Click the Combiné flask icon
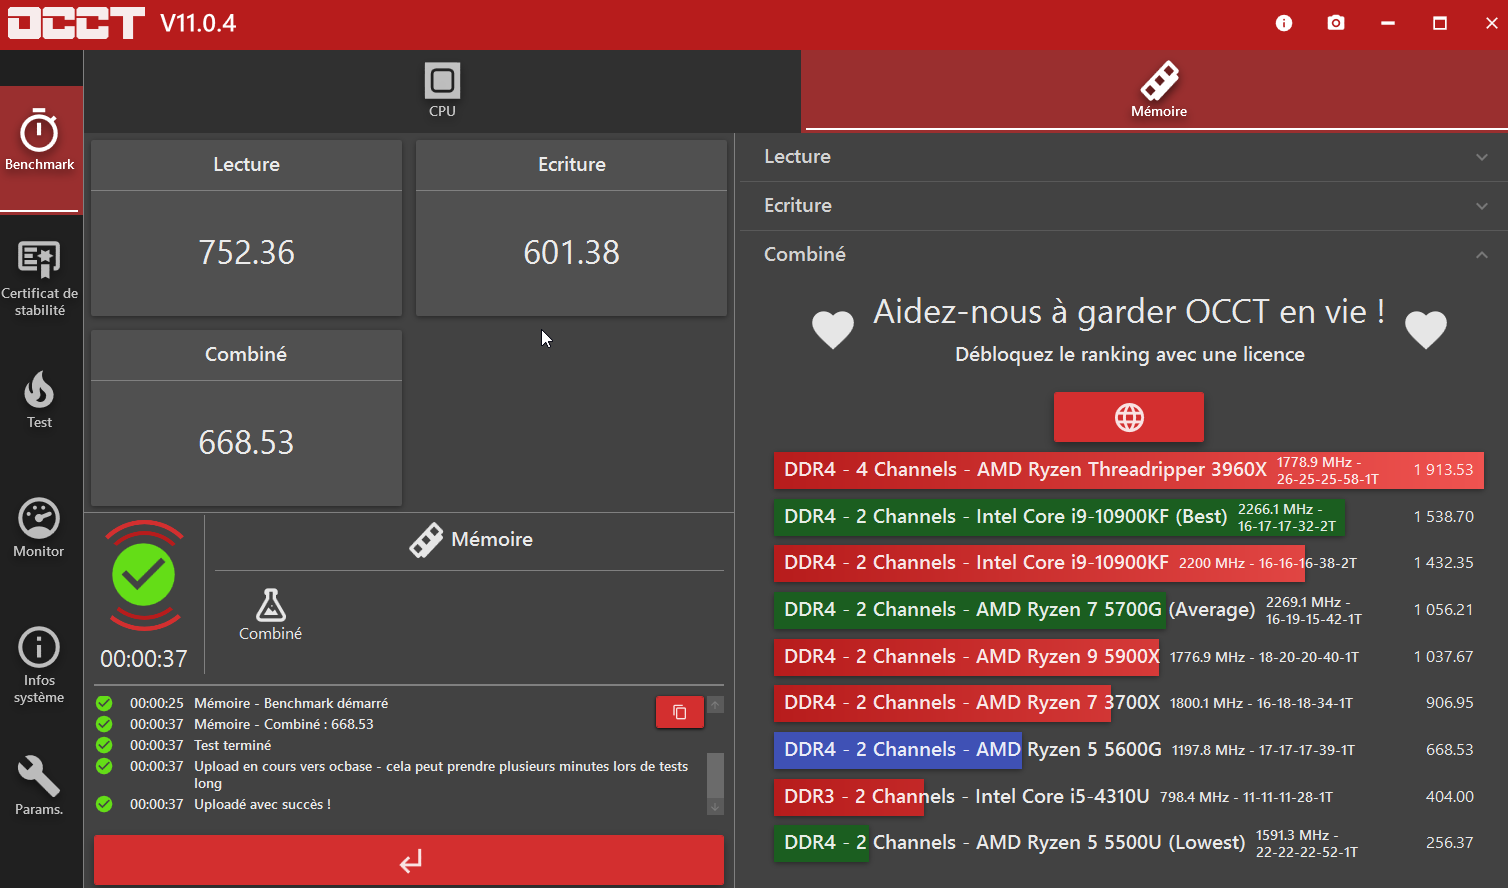Image resolution: width=1508 pixels, height=888 pixels. click(x=270, y=604)
